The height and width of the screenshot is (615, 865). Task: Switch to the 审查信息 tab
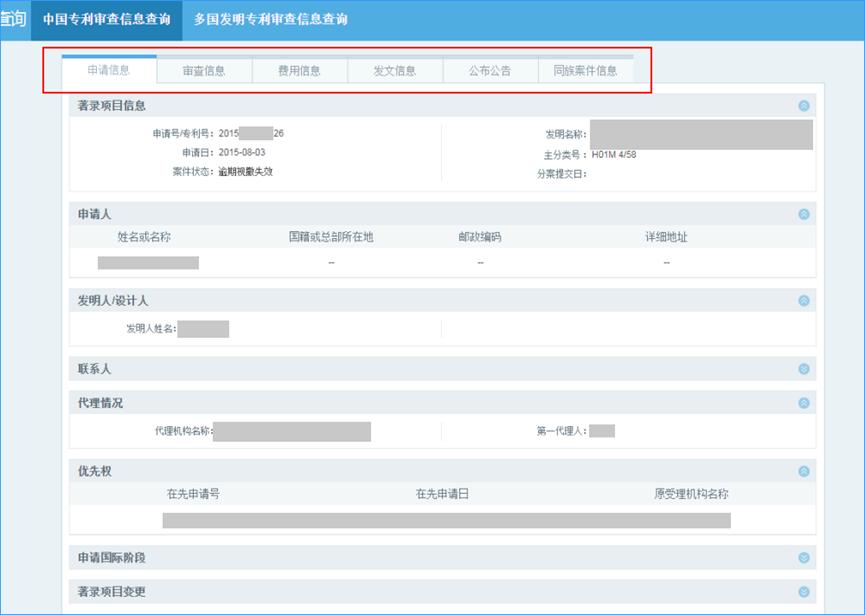203,70
